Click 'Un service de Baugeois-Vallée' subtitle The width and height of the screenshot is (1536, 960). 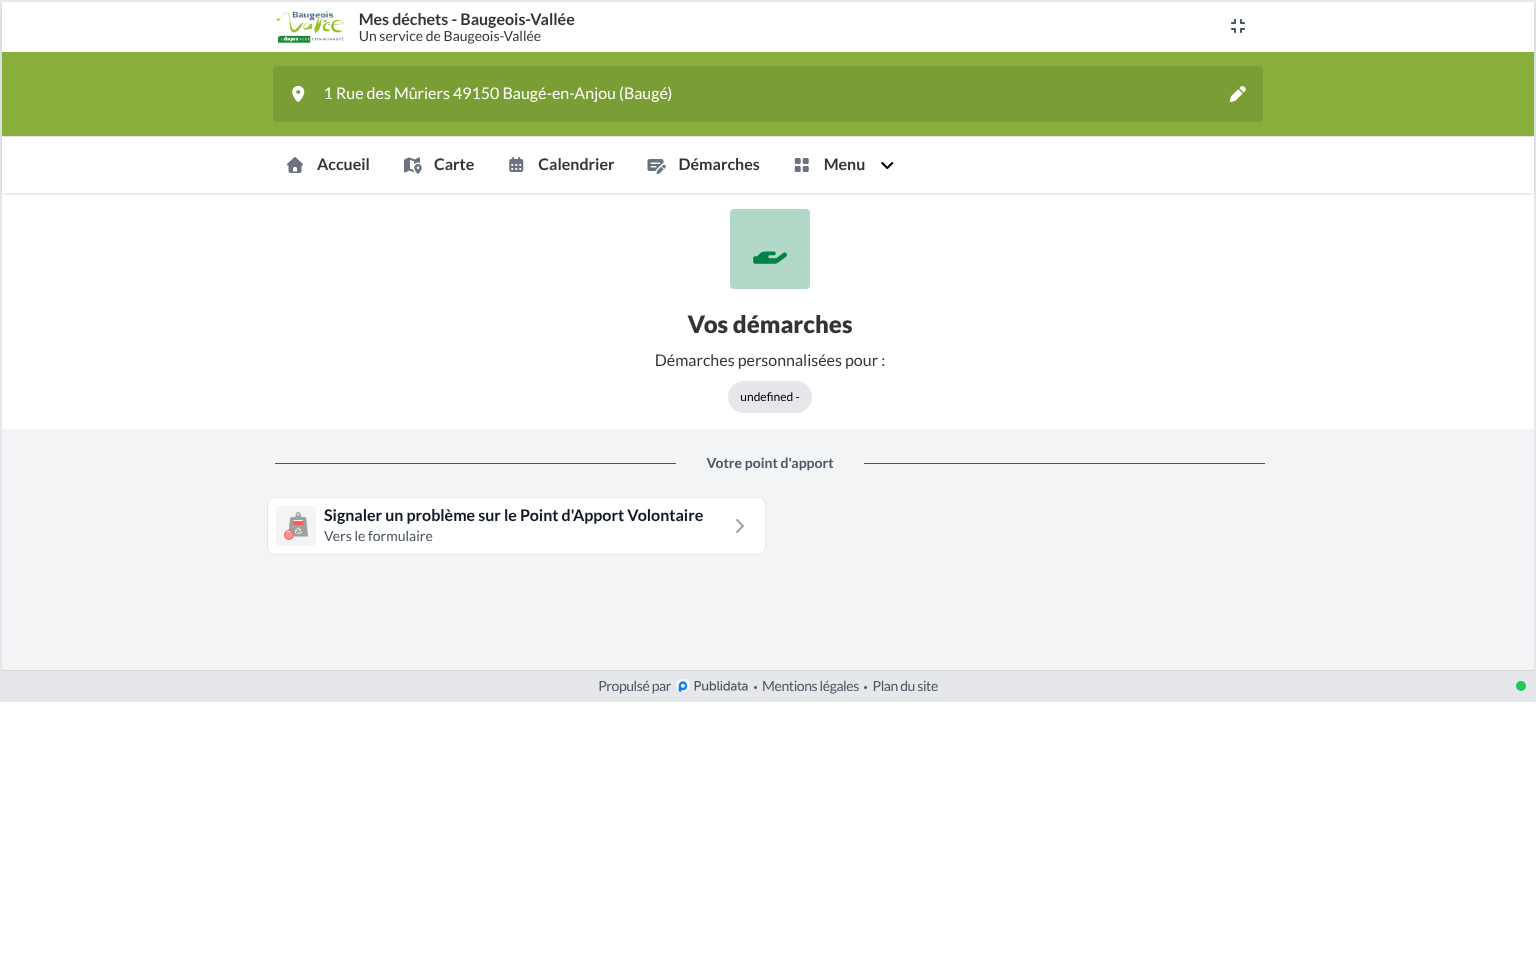450,36
